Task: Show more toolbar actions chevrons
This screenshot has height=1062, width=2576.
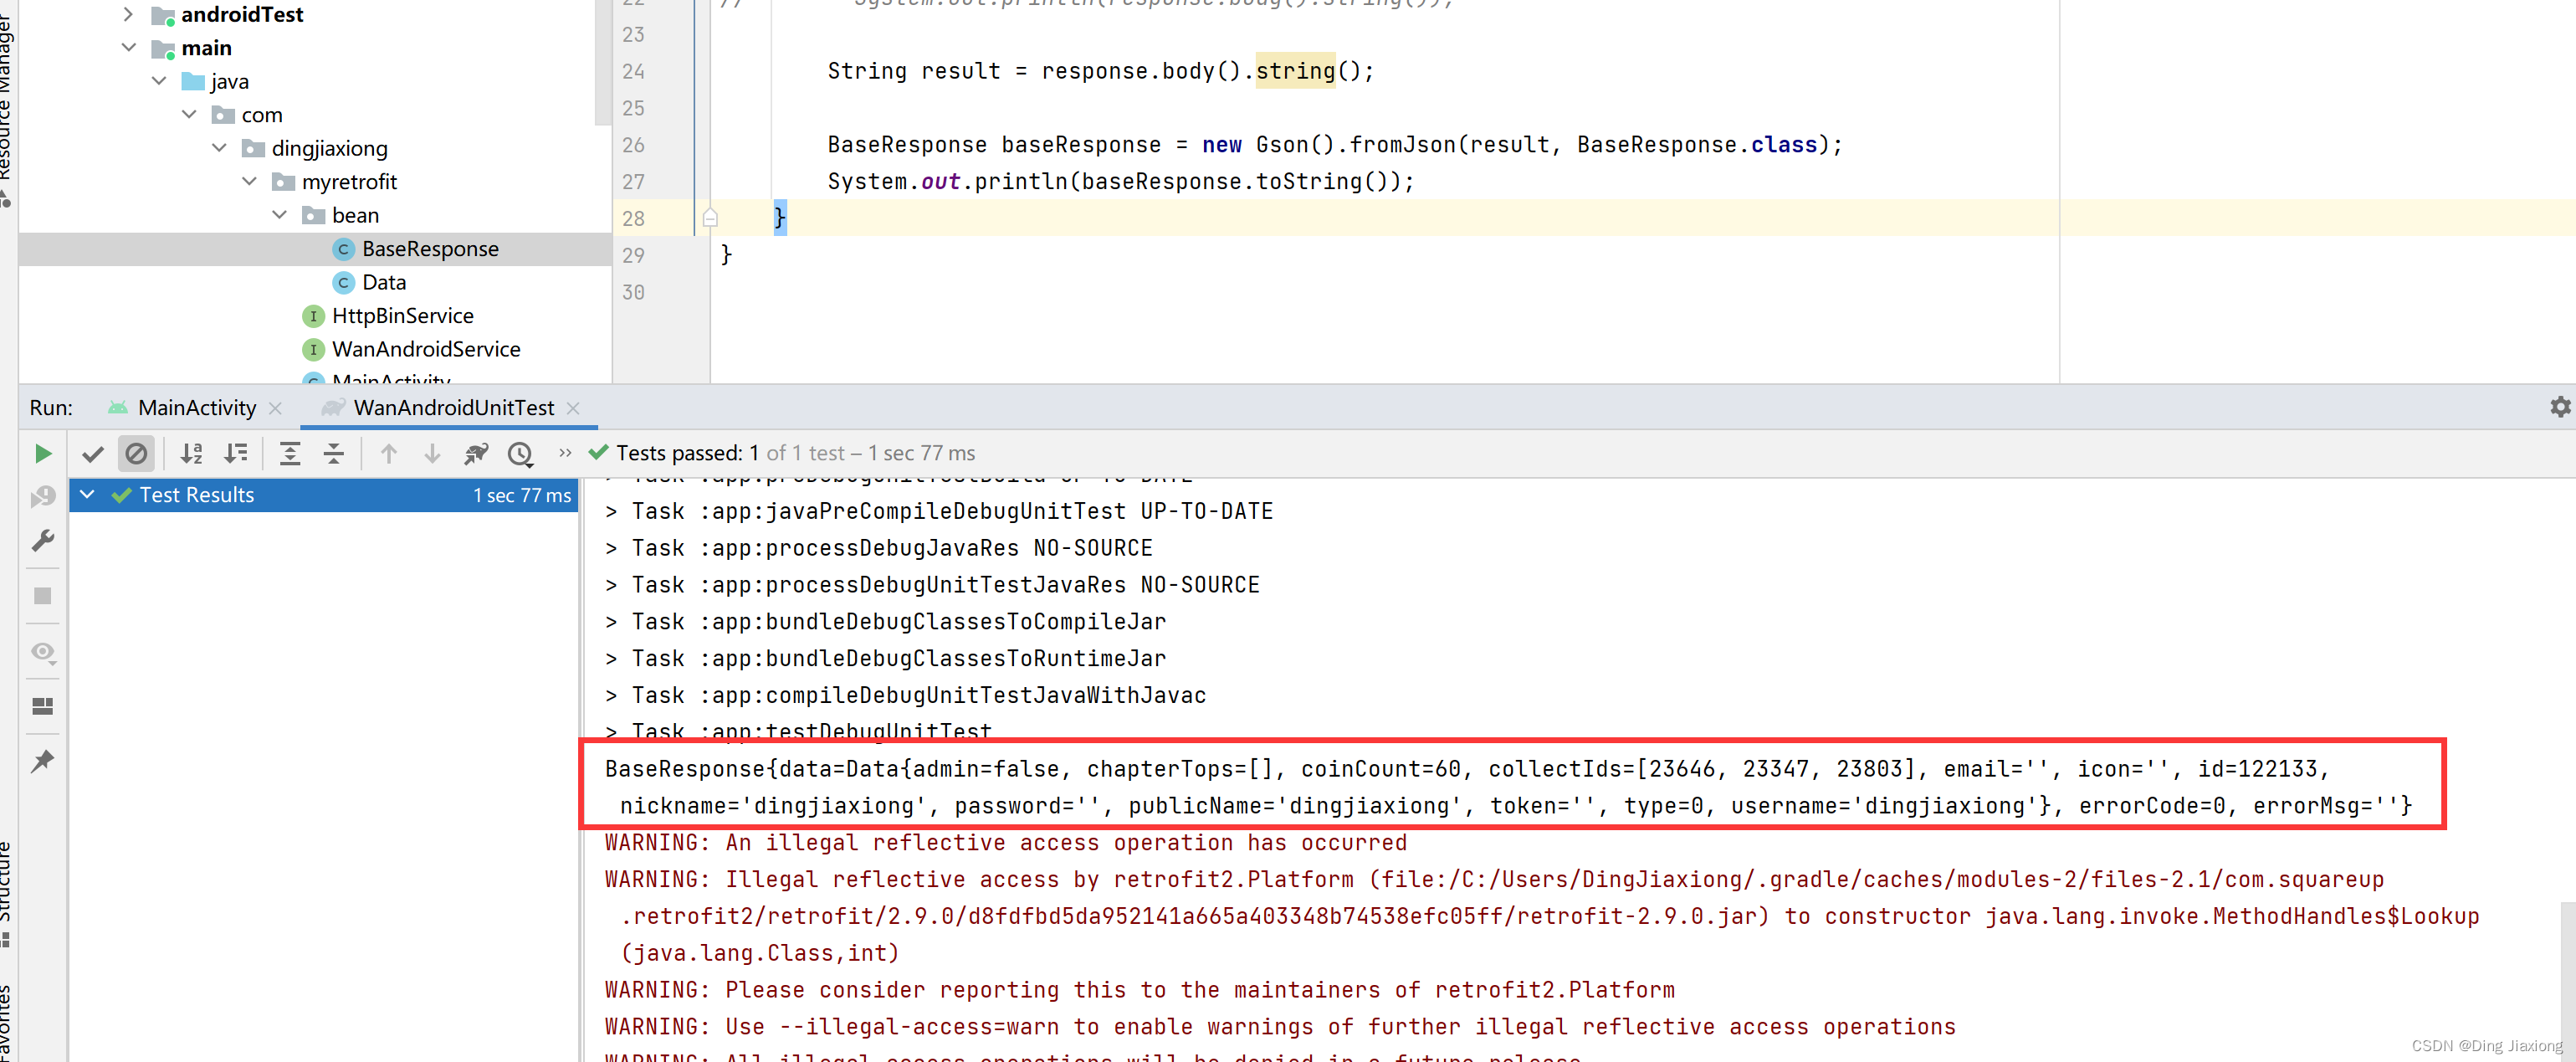Action: coord(565,453)
